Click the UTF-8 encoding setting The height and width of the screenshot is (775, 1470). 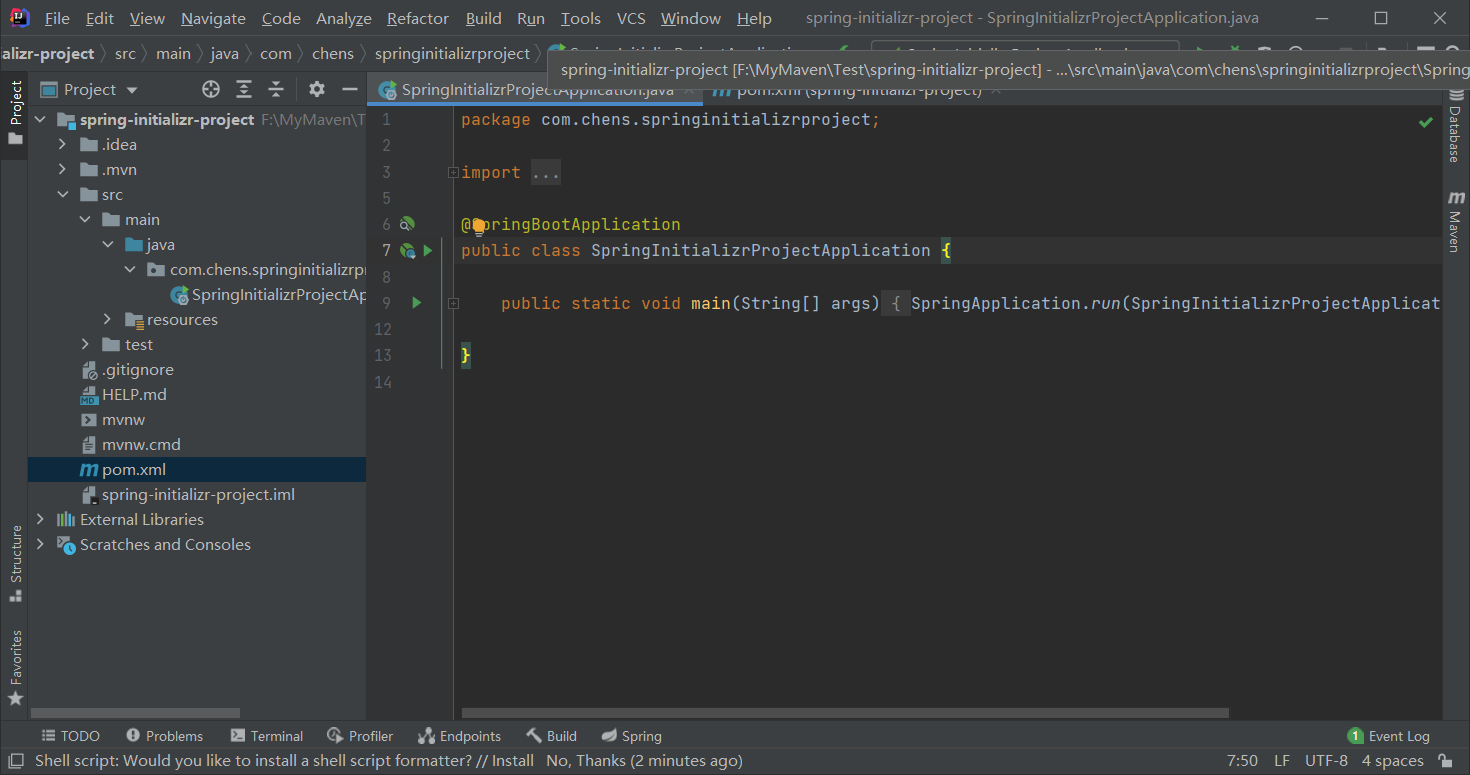pos(1326,761)
